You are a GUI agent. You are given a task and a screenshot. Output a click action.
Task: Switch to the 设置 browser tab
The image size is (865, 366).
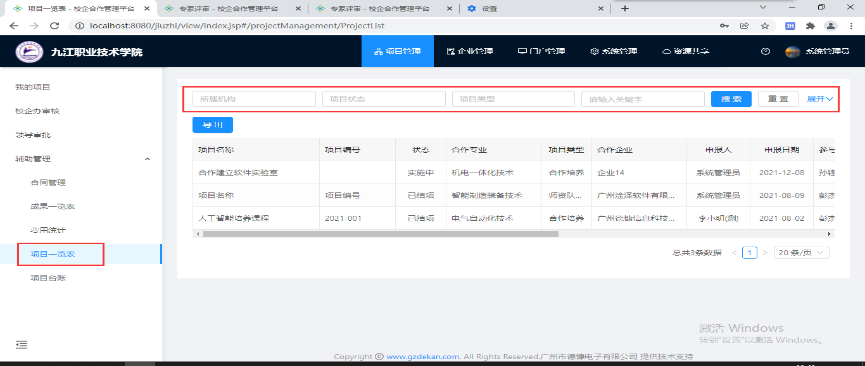tap(536, 8)
